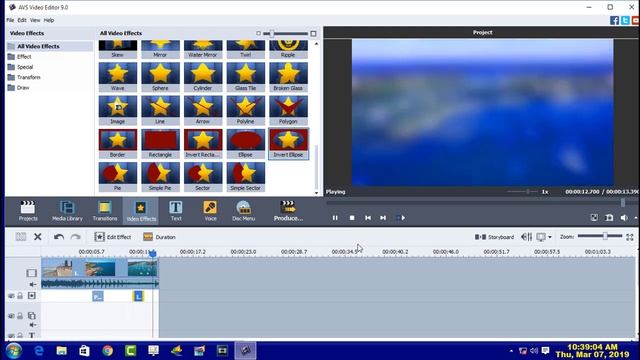Image resolution: width=640 pixels, height=360 pixels.
Task: Toggle visibility of the video overlay track
Action: 11,316
